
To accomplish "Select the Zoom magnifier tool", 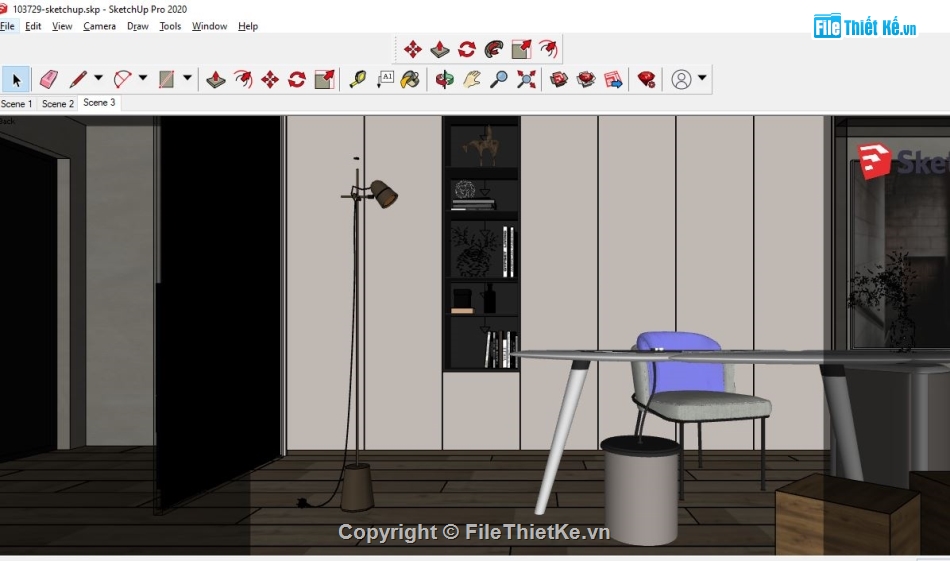I will pyautogui.click(x=499, y=79).
